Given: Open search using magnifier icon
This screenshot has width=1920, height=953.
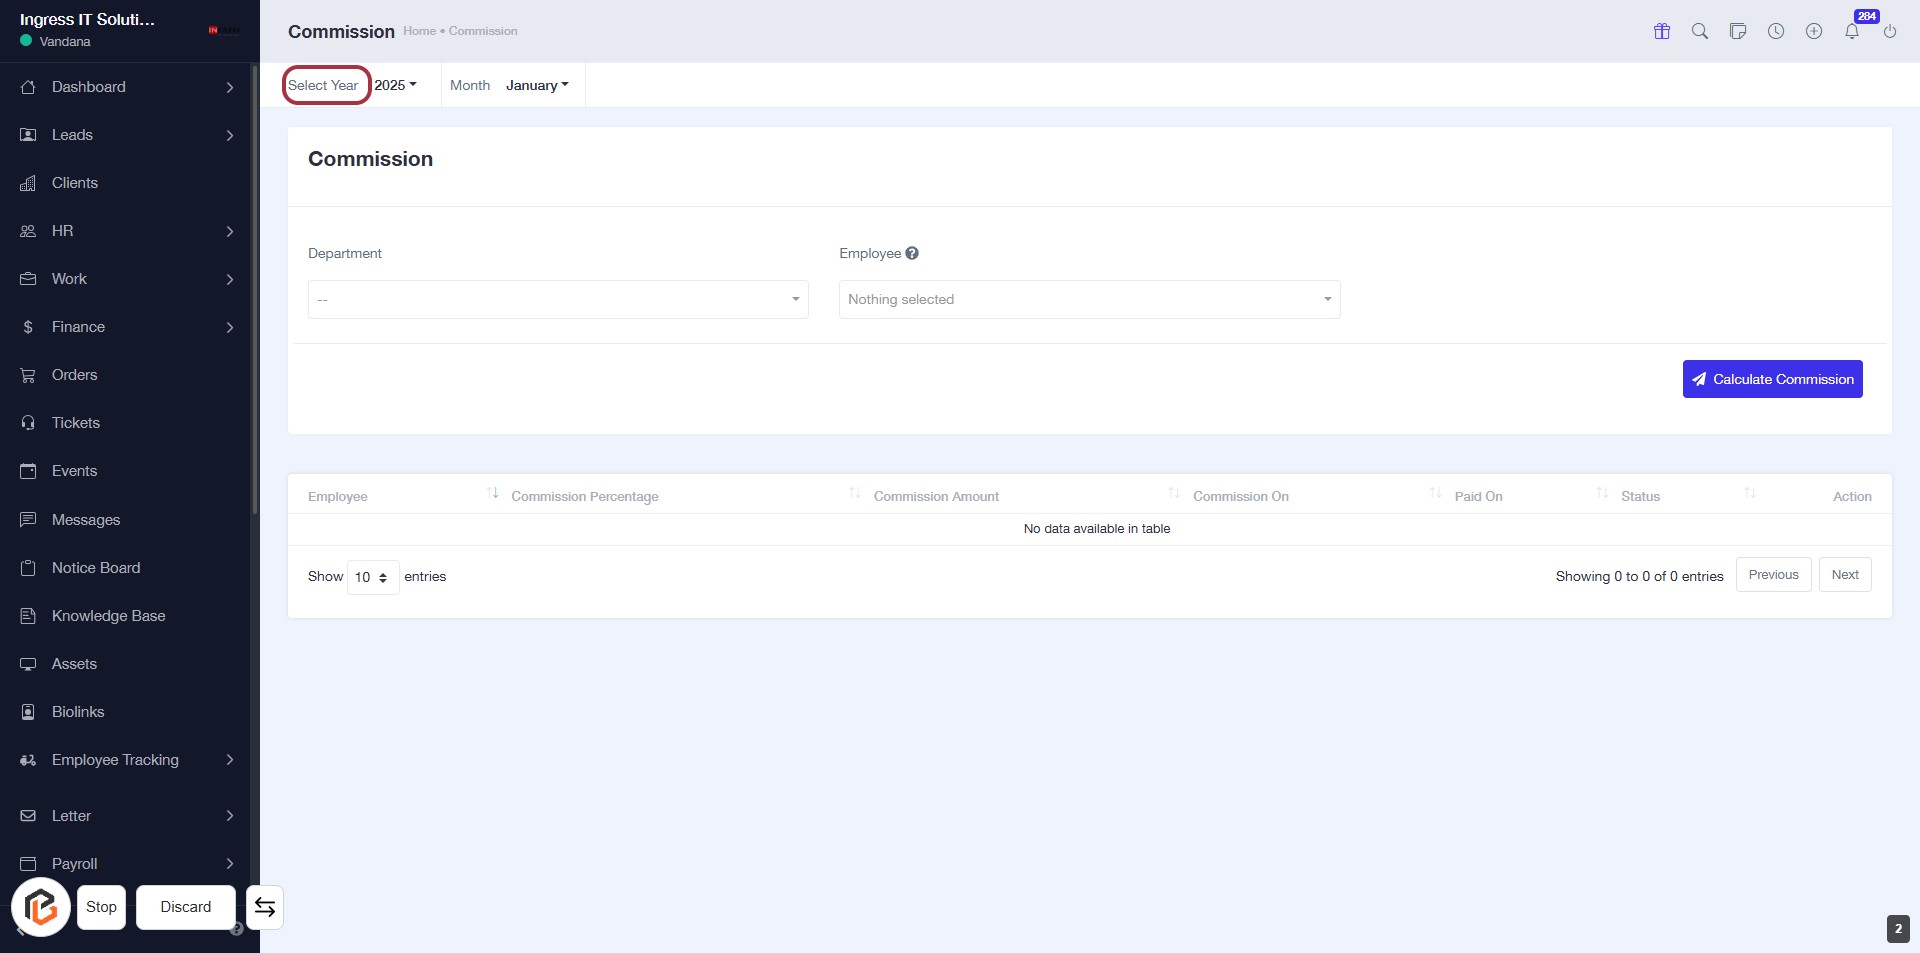Looking at the screenshot, I should point(1700,31).
